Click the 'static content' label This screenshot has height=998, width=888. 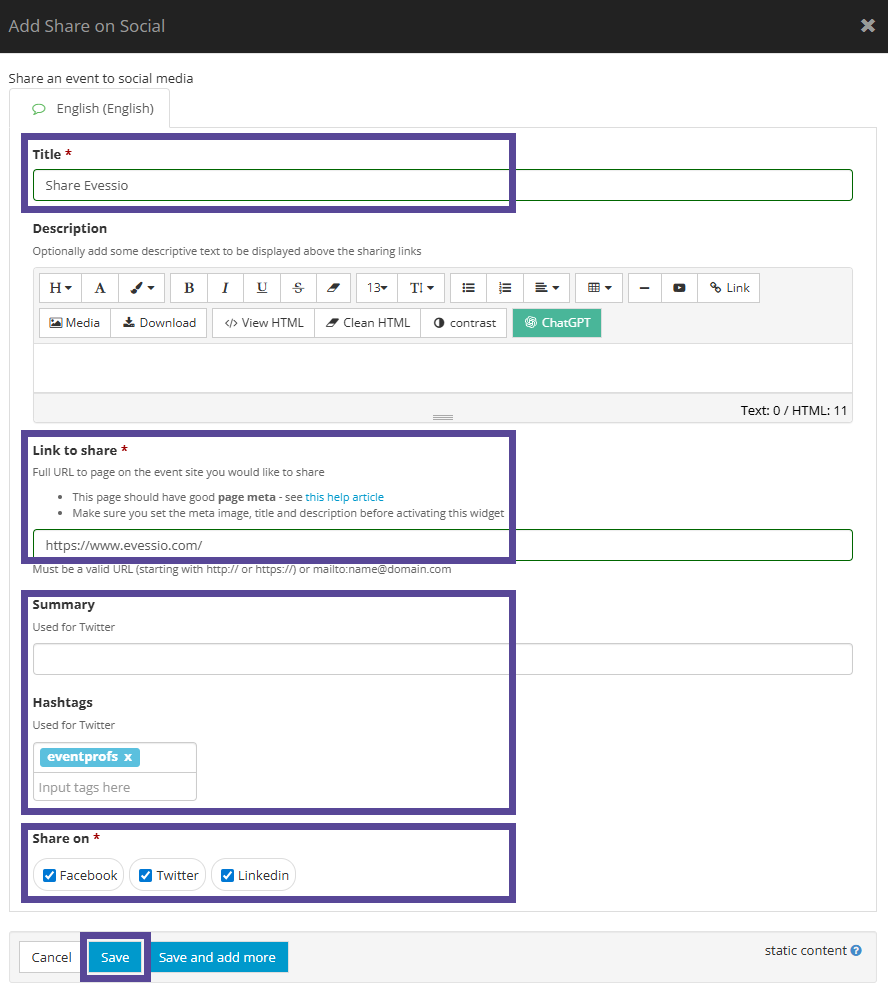coord(805,950)
